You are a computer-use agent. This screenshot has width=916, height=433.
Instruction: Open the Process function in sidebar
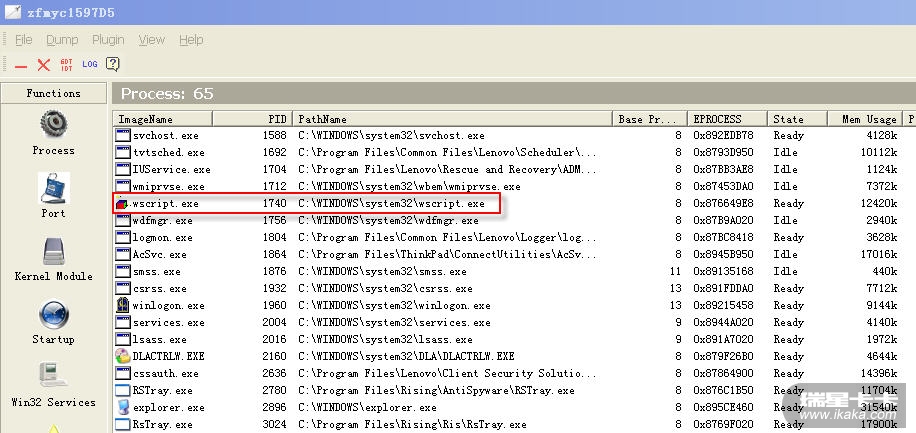pos(54,133)
